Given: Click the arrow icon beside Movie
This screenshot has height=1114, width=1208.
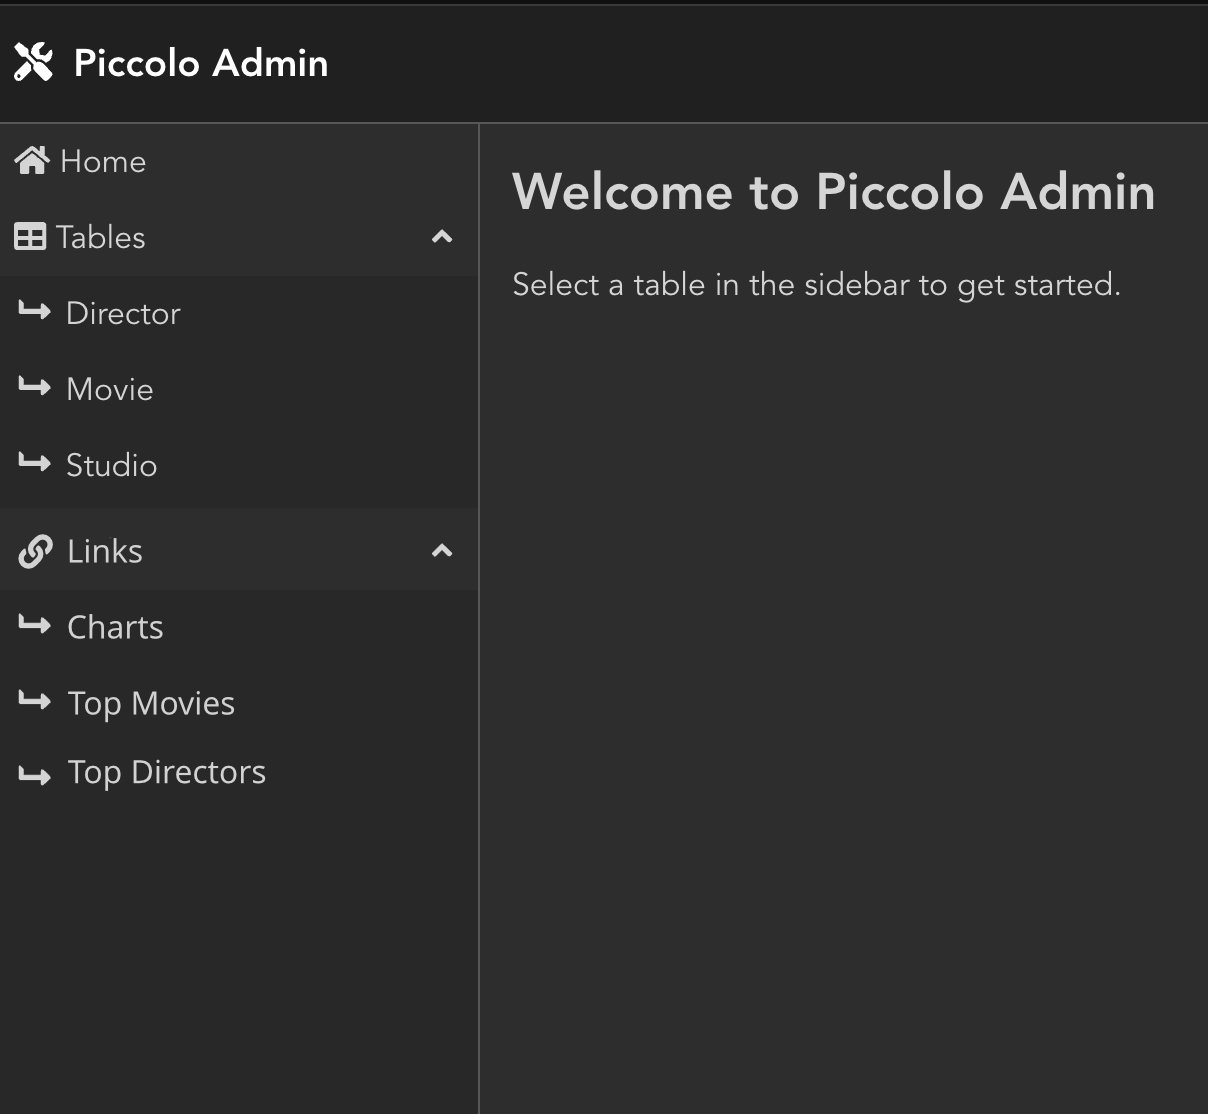Looking at the screenshot, I should coord(34,388).
